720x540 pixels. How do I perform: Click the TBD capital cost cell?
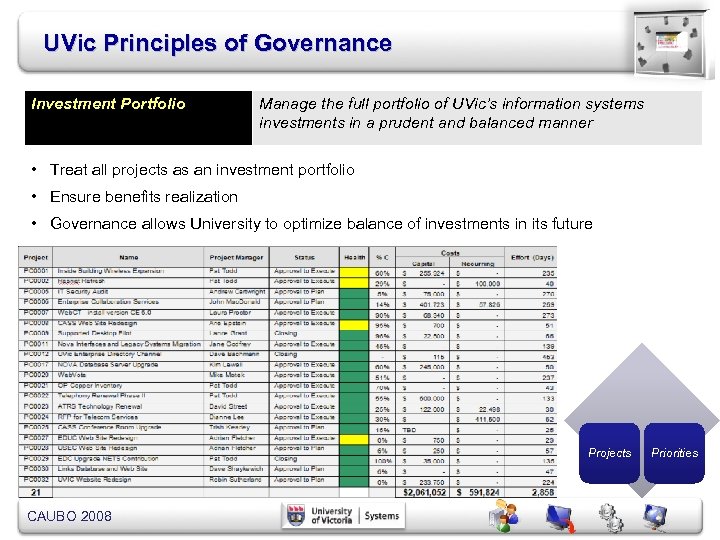coord(409,430)
